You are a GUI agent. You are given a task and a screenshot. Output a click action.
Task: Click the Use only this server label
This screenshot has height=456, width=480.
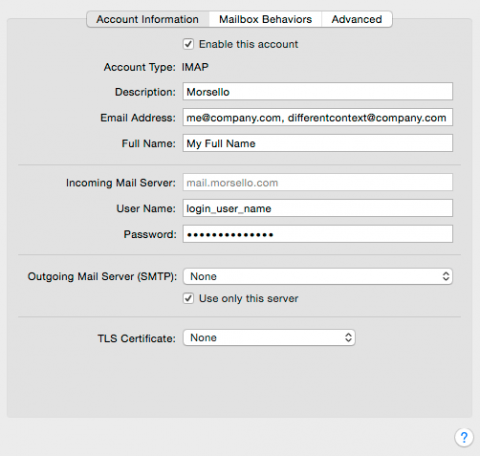248,298
